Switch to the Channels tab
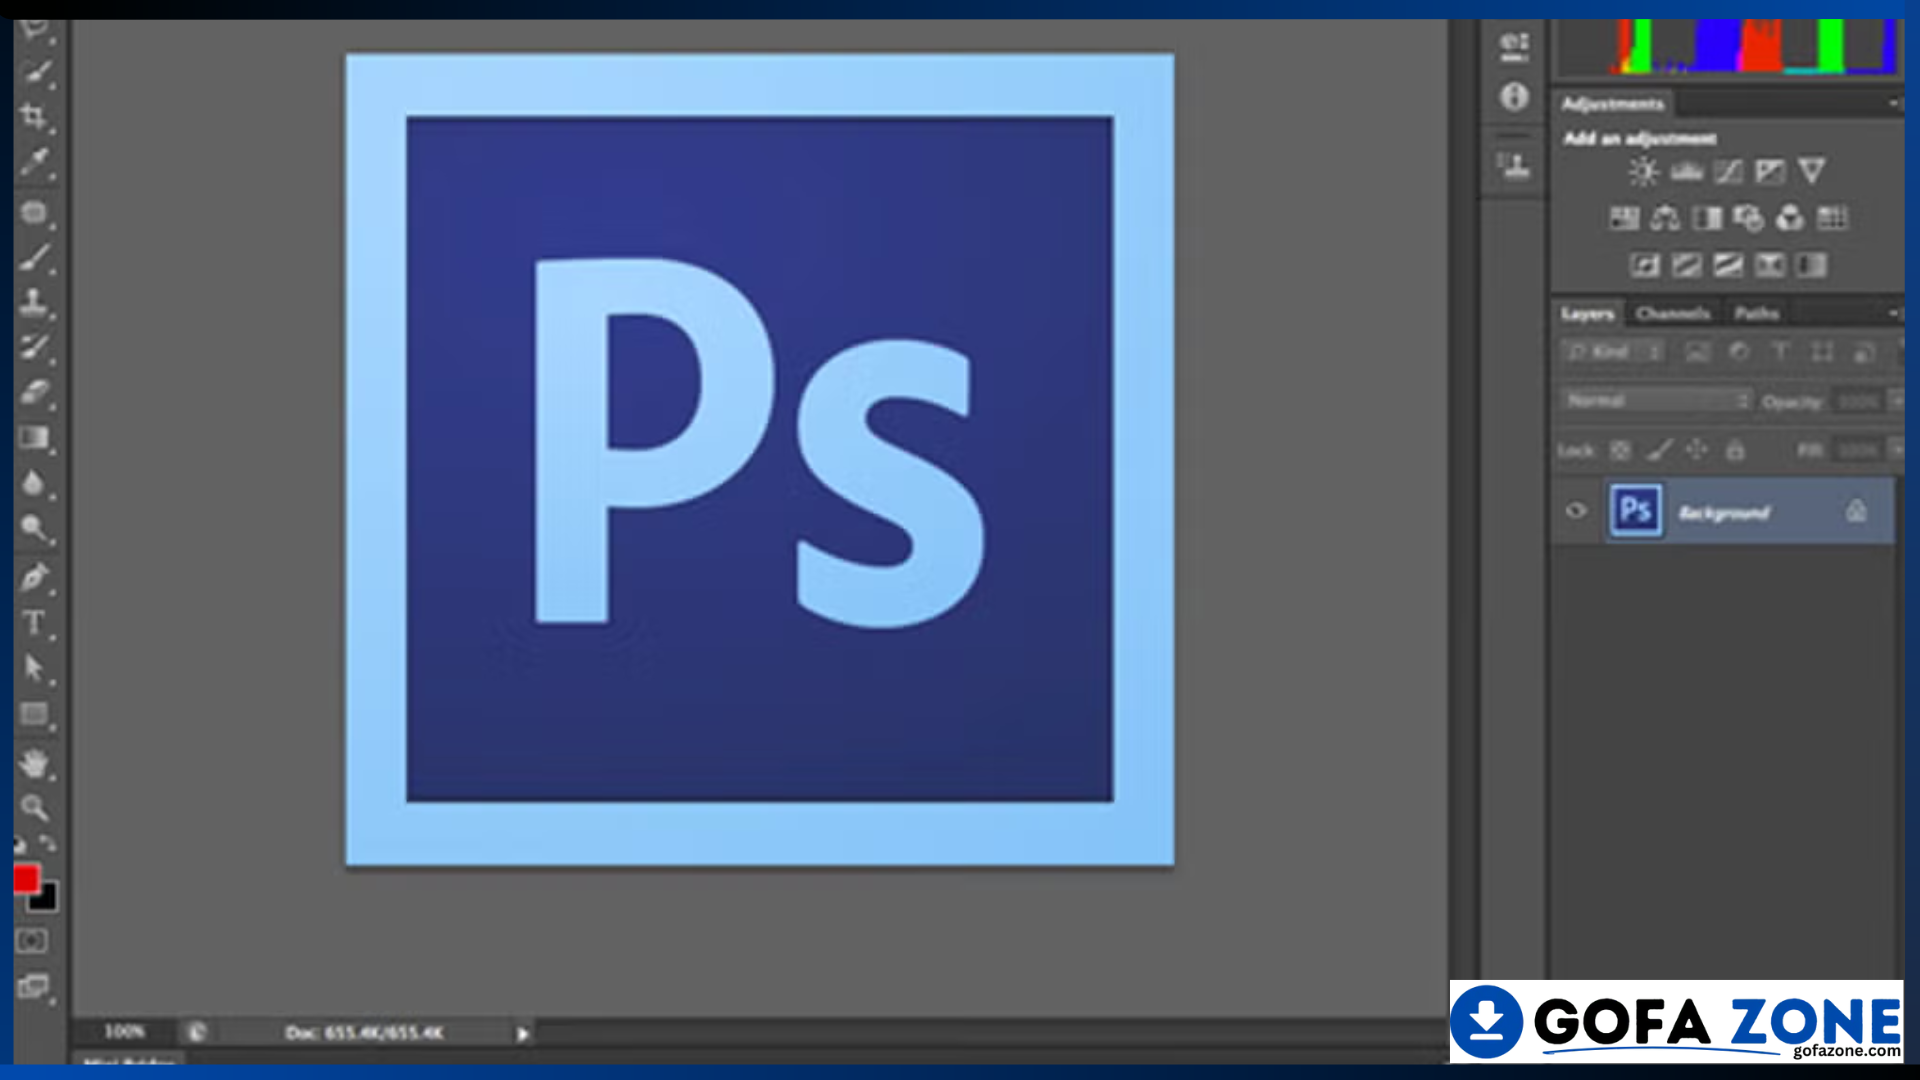 coord(1673,314)
